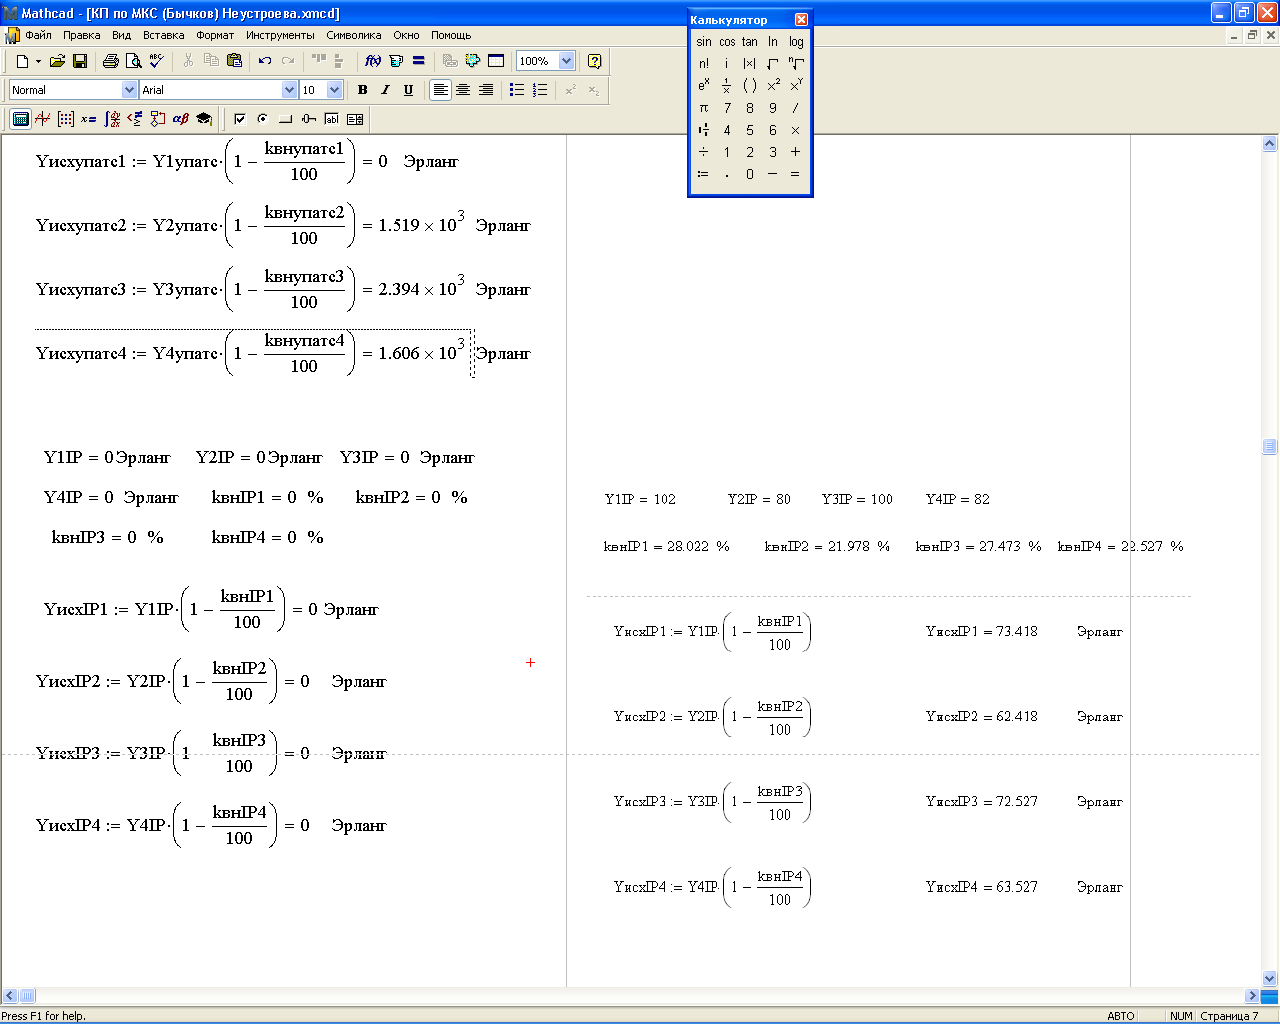
Task: Click the Calculate (equals bars) icon
Action: tap(419, 61)
